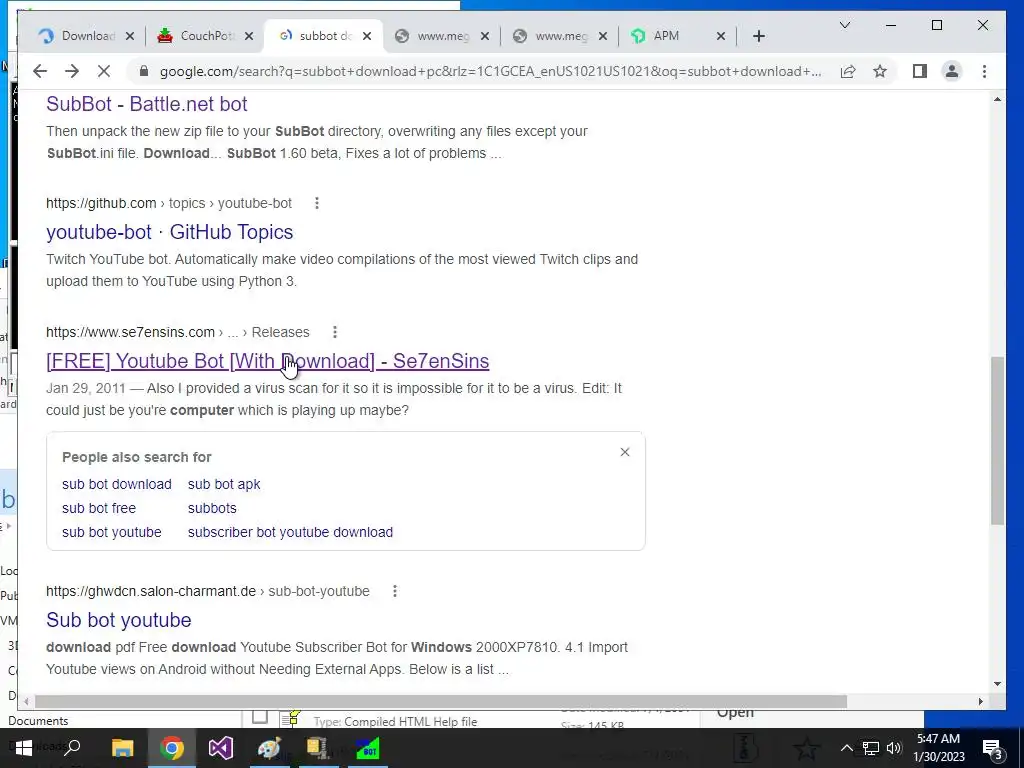The height and width of the screenshot is (768, 1024).
Task: Open network status tray icon
Action: 871,748
